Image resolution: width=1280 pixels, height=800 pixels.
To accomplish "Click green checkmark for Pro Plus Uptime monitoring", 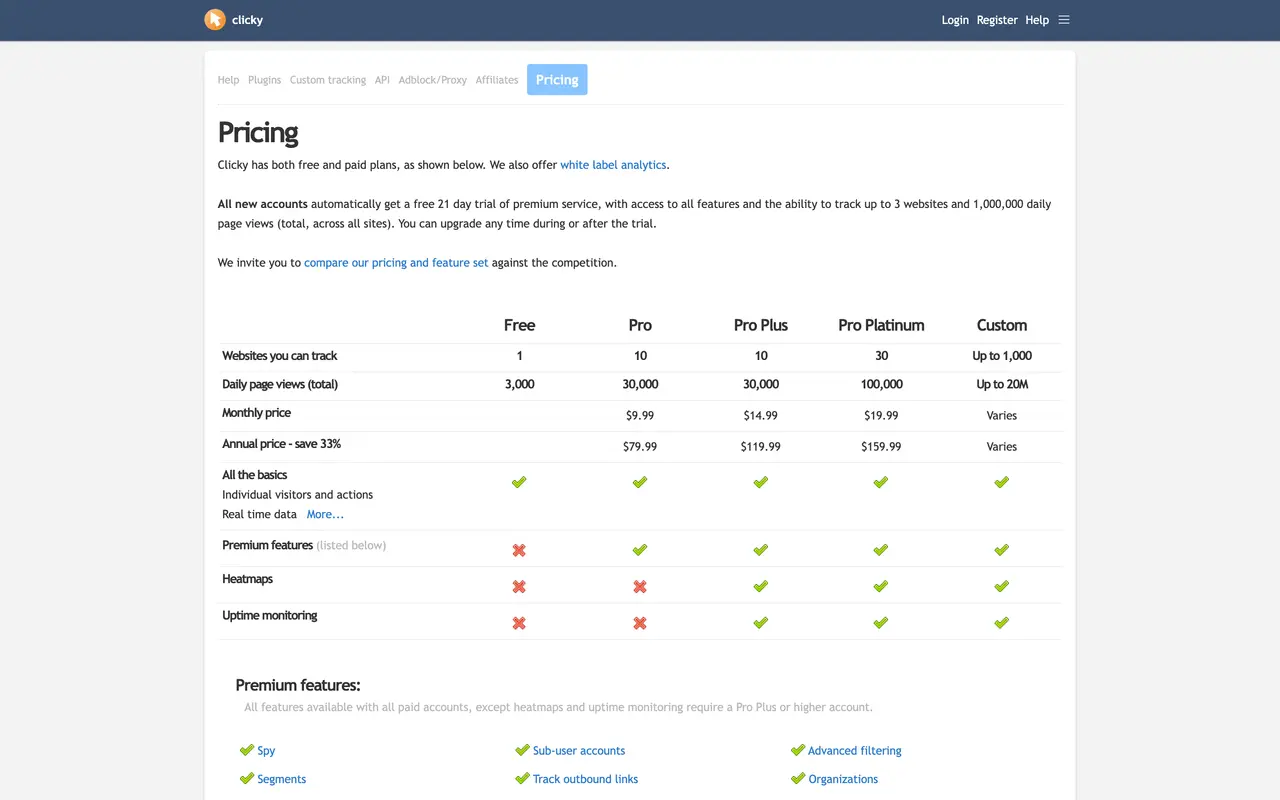I will (x=761, y=622).
